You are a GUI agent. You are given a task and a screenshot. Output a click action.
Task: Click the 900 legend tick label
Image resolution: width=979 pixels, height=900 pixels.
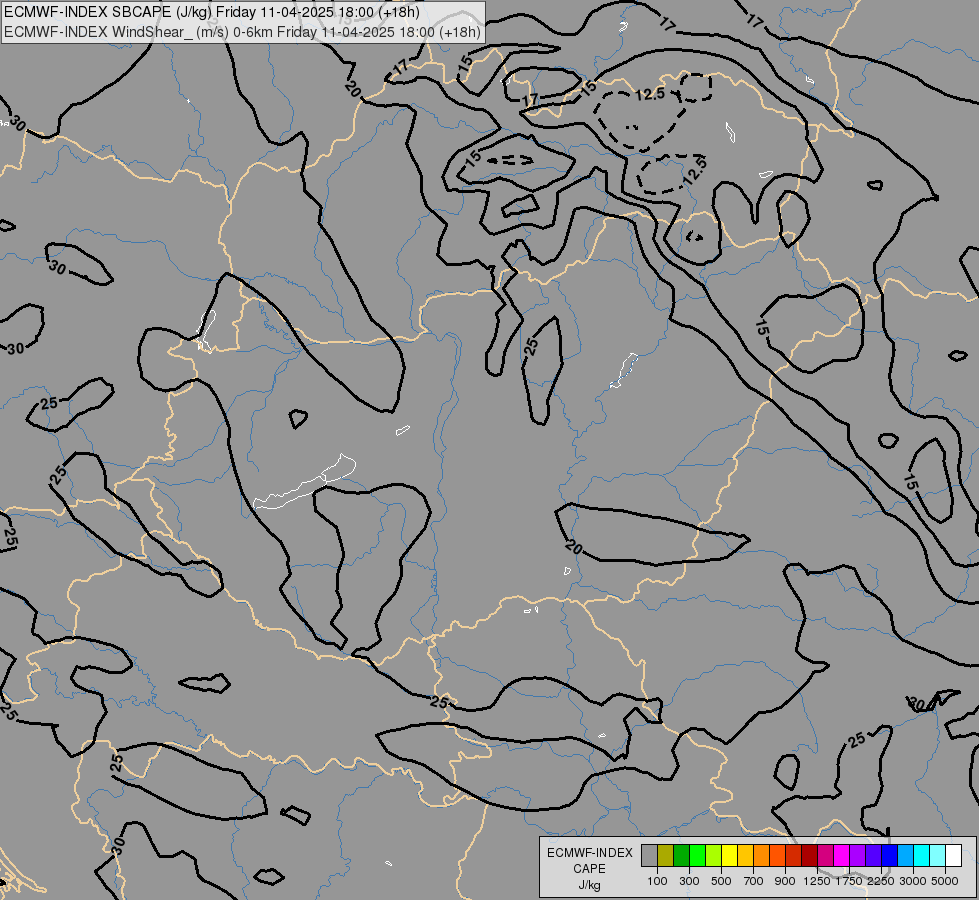tap(785, 881)
